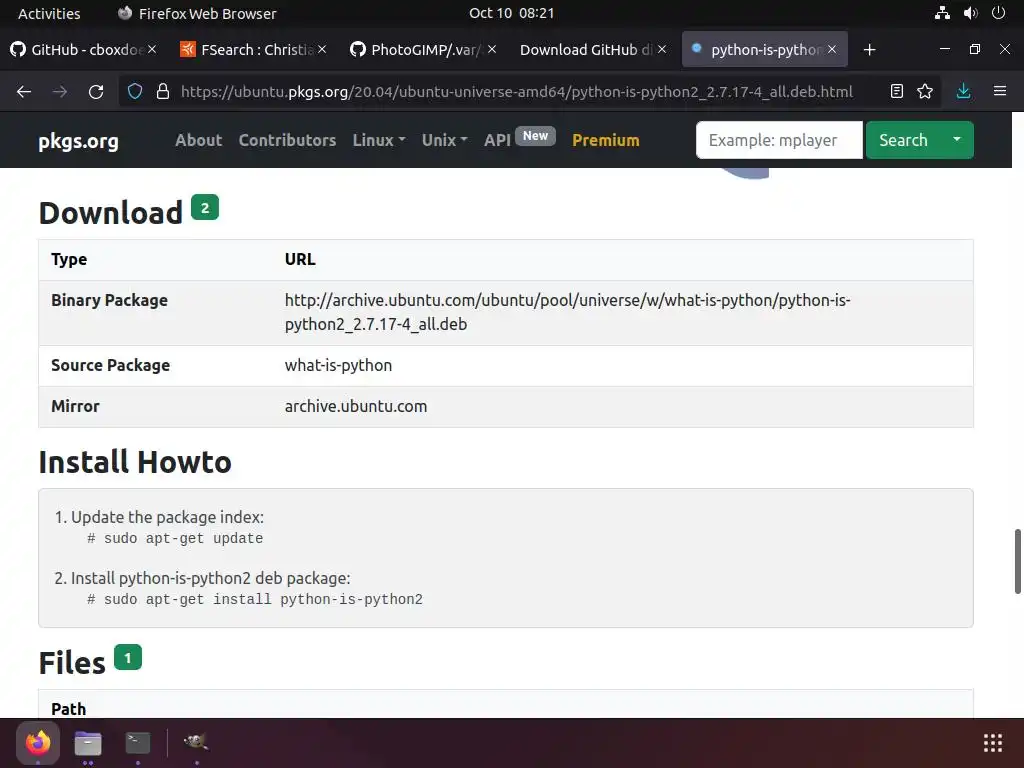Open the API link
The image size is (1024, 768).
tap(497, 140)
